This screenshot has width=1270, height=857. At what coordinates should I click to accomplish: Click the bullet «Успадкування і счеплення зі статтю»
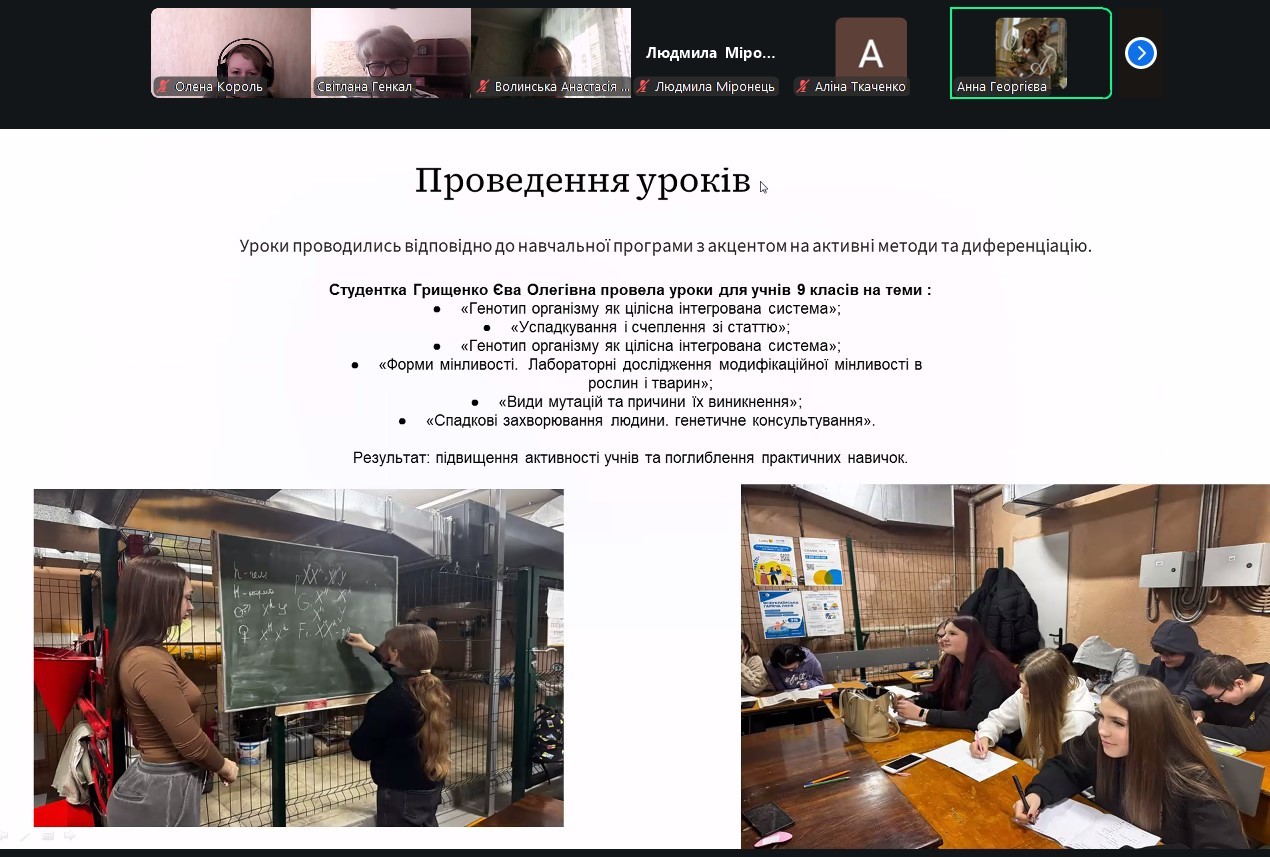click(x=649, y=327)
